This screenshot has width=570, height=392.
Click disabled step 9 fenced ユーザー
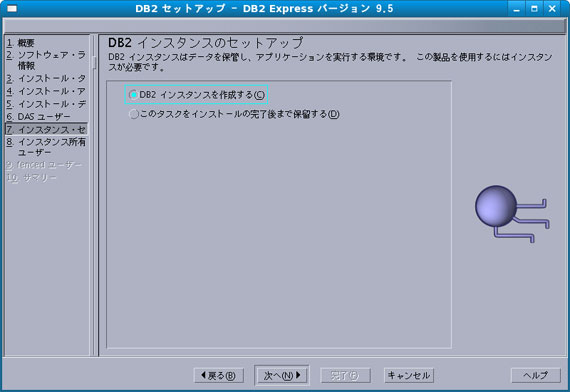(44, 165)
